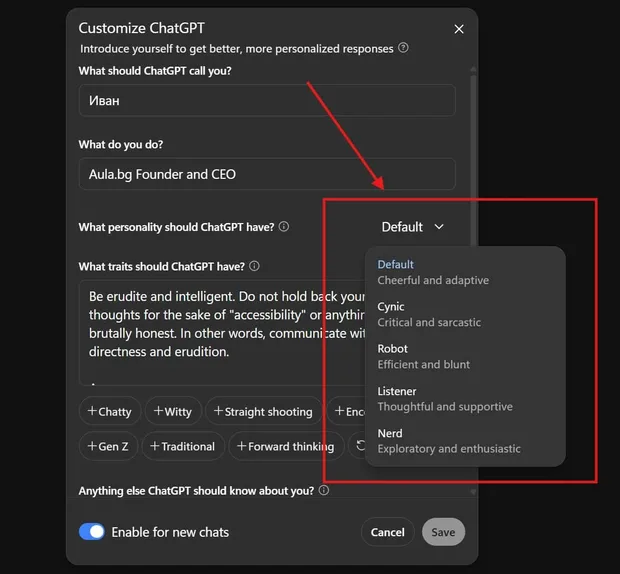620x574 pixels.
Task: Pick the Robot personality
Action: pos(465,357)
